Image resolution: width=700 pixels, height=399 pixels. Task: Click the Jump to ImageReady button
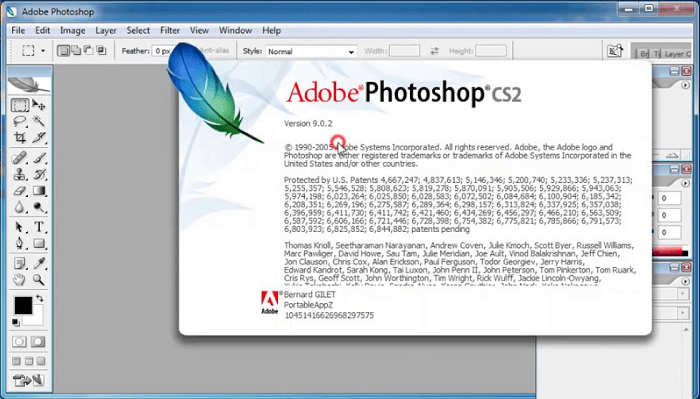[x=29, y=381]
